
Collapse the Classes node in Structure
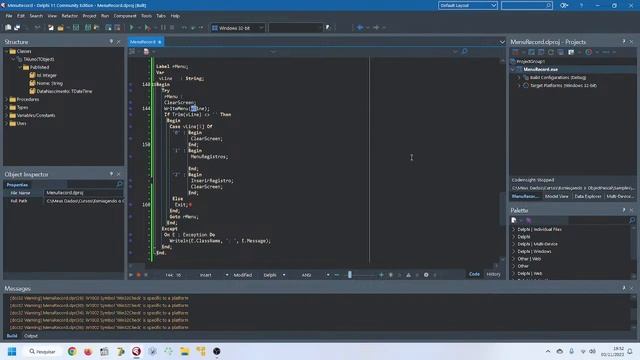(7, 51)
